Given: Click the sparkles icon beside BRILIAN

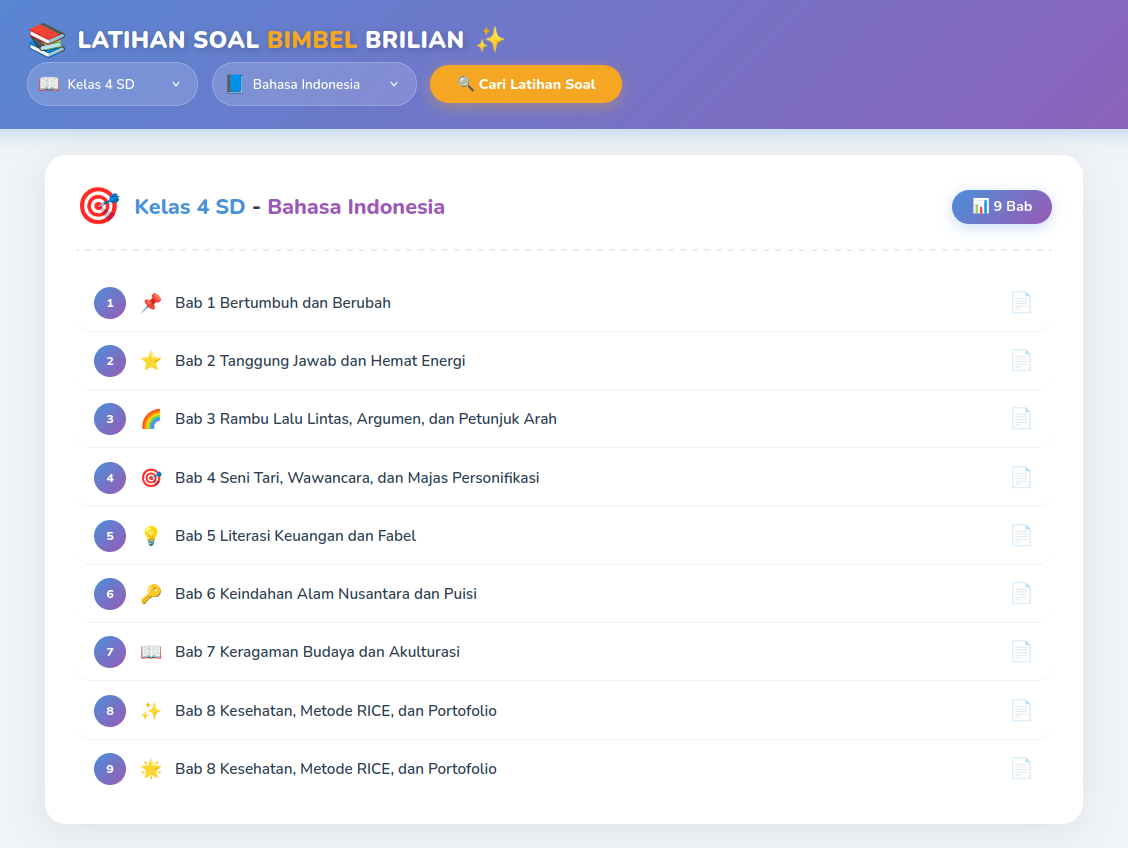Looking at the screenshot, I should (x=490, y=40).
